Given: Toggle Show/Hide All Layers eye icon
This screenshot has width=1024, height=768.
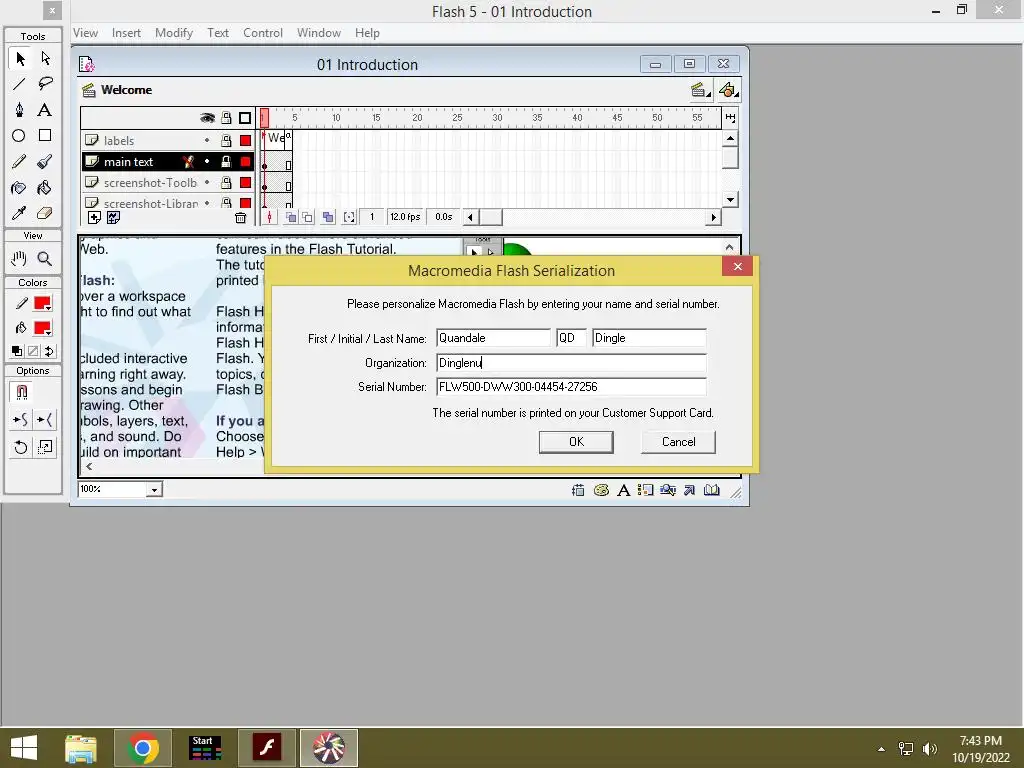Looking at the screenshot, I should (207, 118).
